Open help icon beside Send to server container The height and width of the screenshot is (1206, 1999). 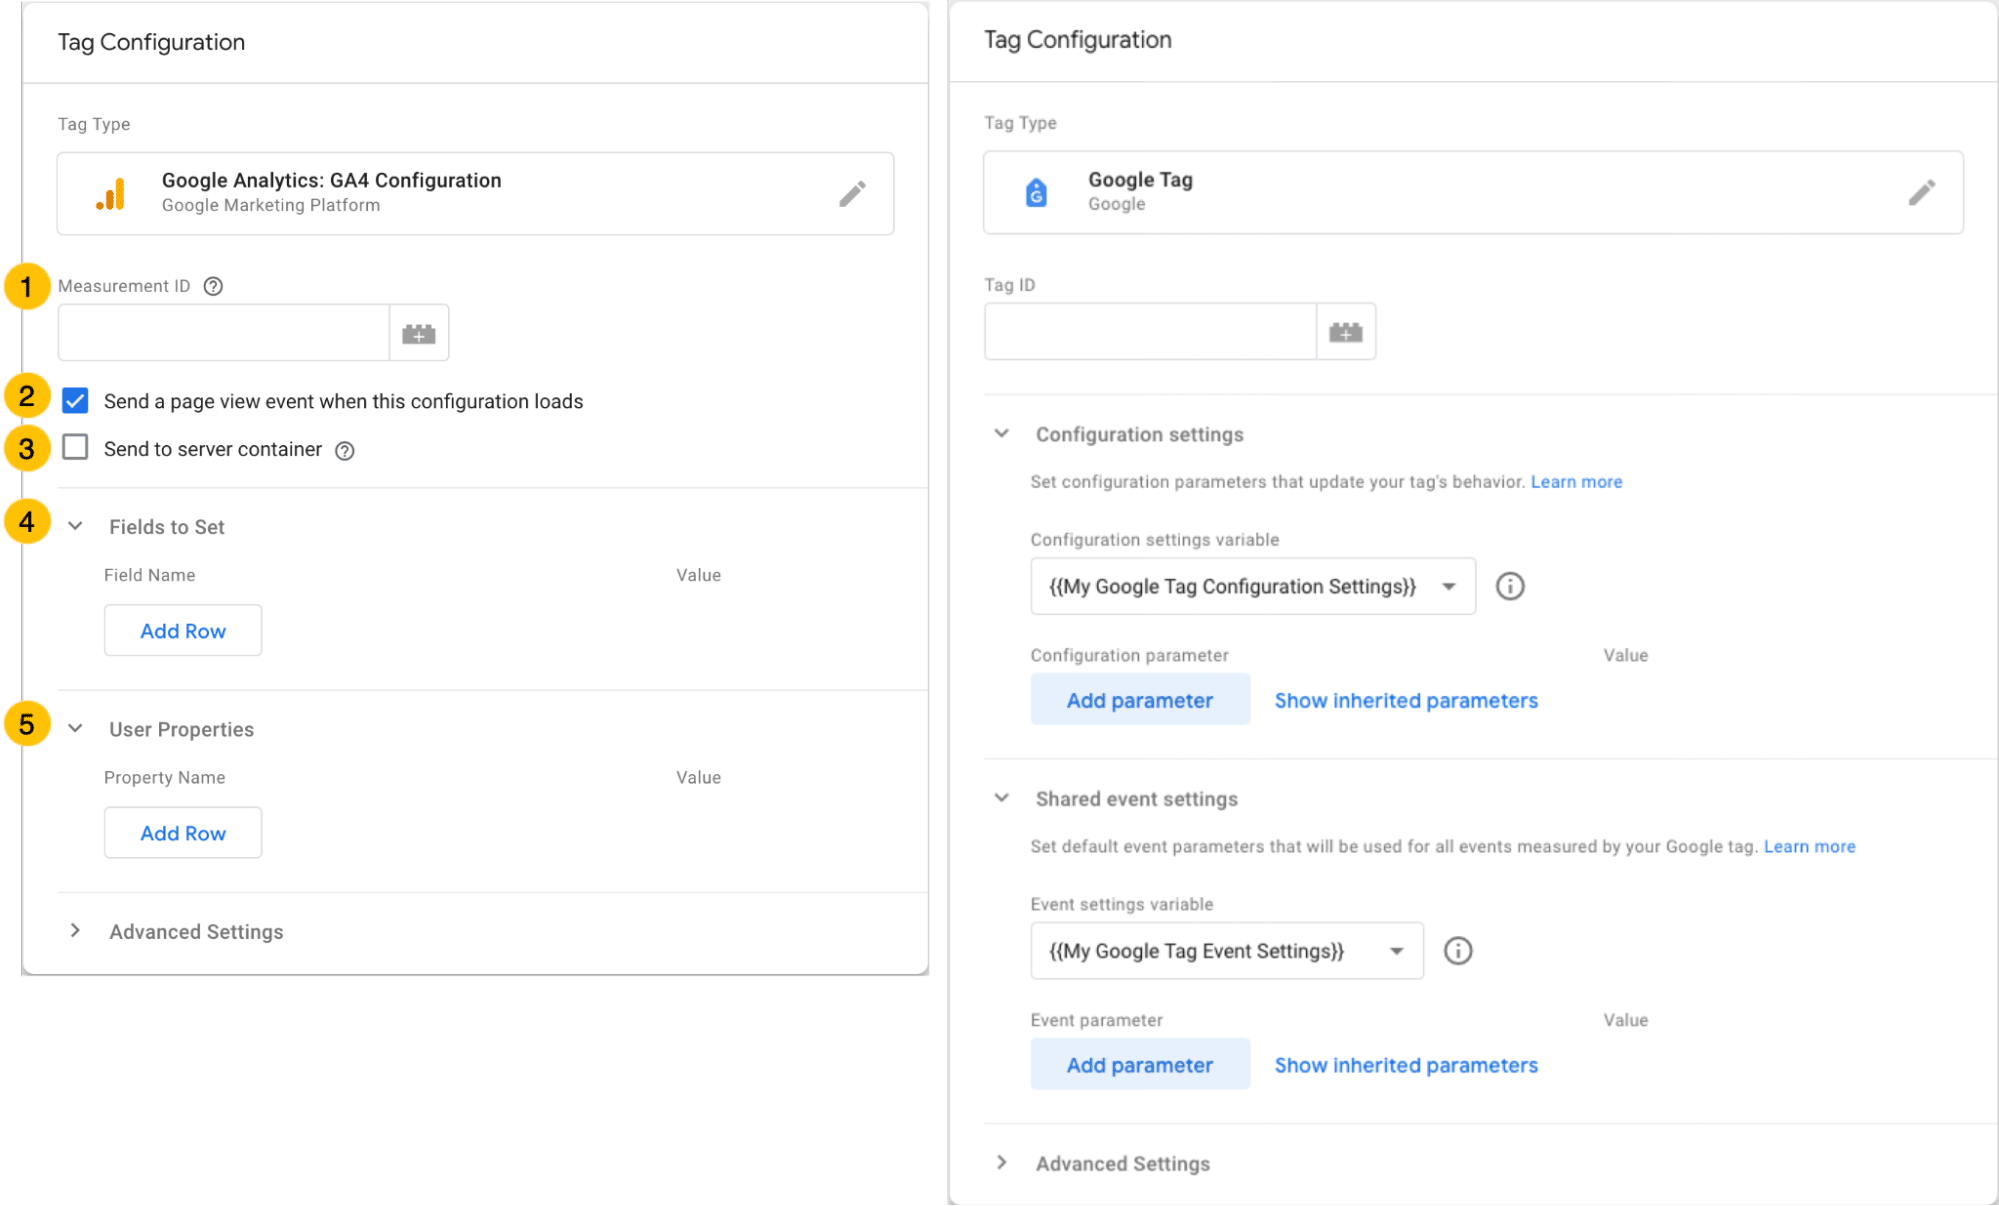pyautogui.click(x=345, y=450)
